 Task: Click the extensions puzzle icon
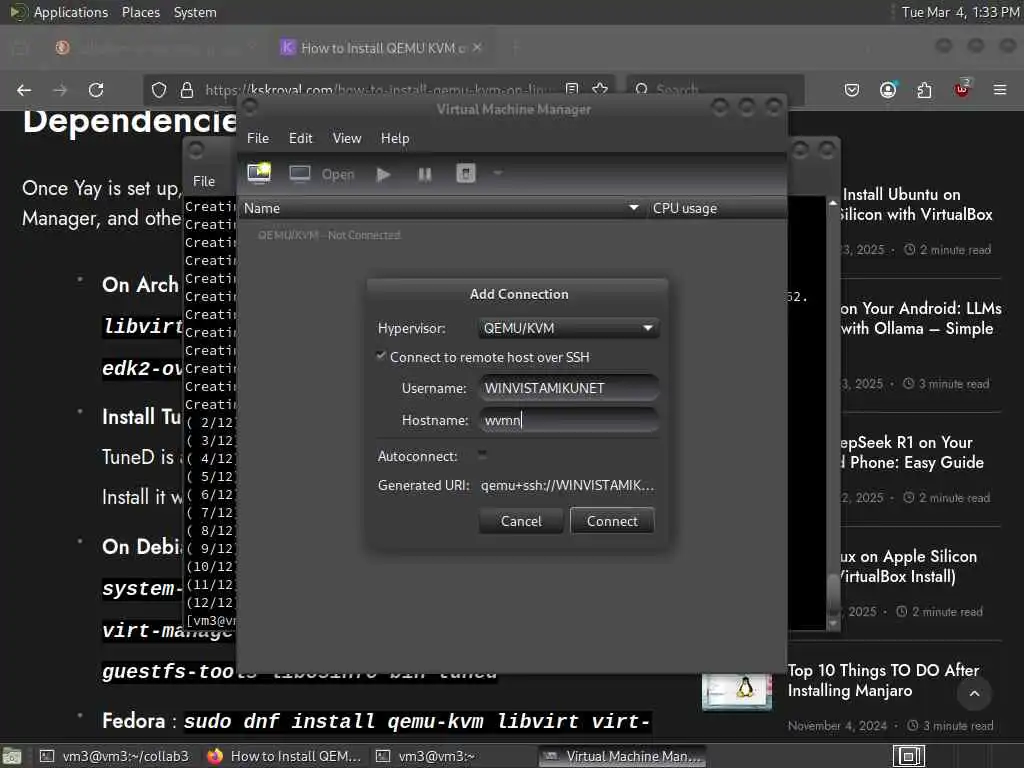point(924,90)
